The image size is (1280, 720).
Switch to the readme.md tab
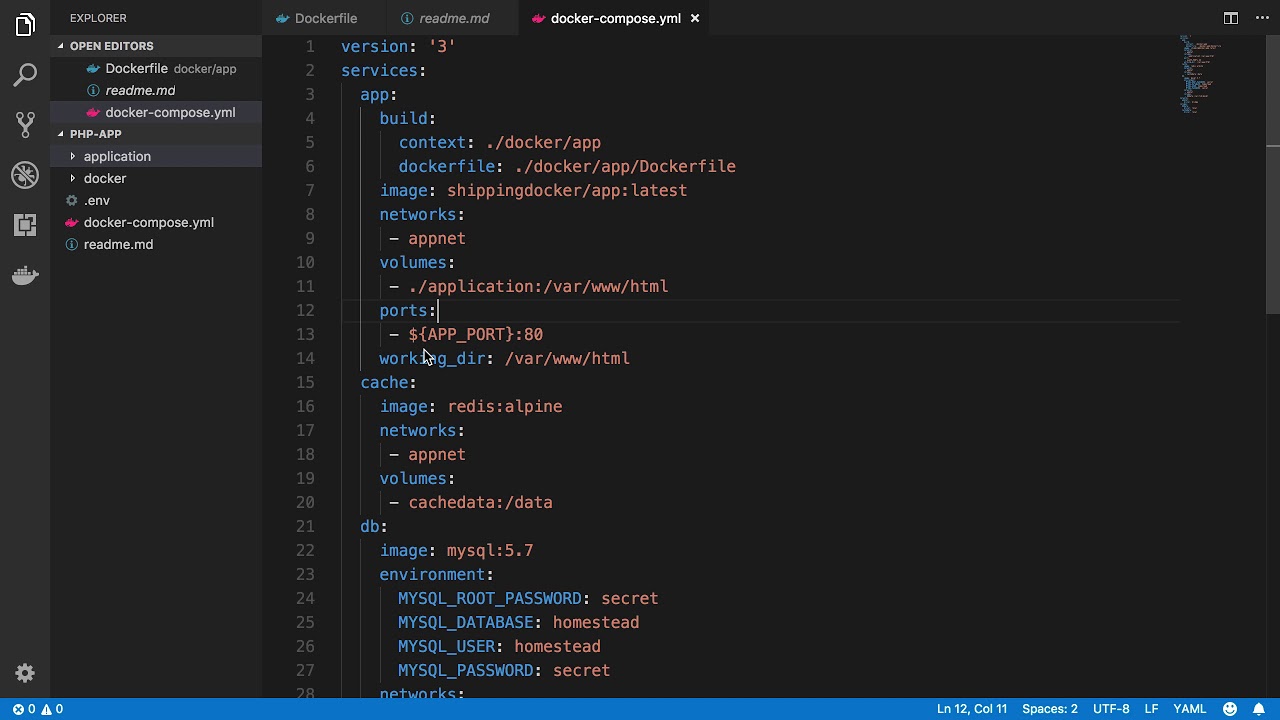point(445,18)
